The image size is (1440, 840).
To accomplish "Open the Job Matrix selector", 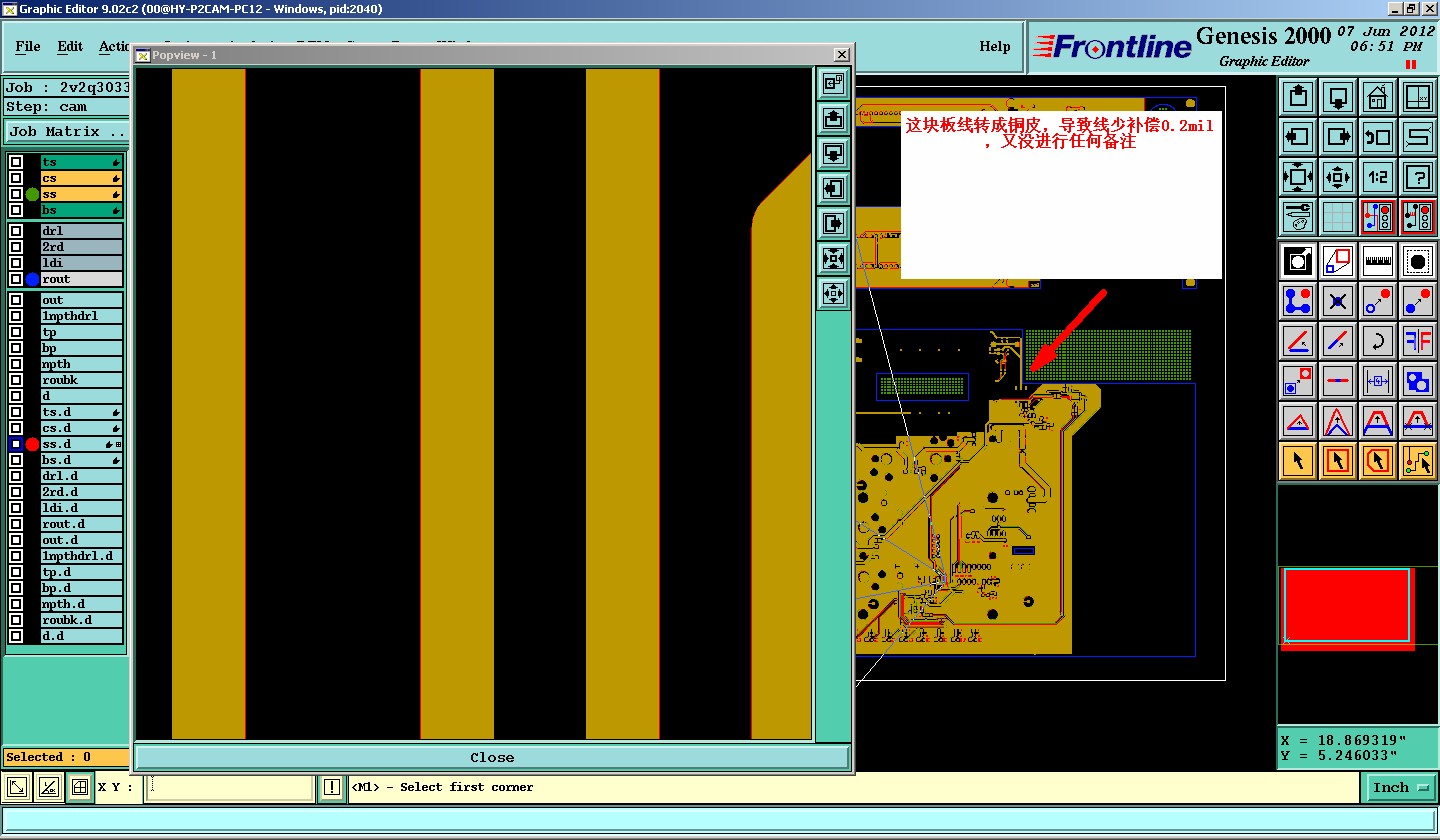I will [67, 132].
